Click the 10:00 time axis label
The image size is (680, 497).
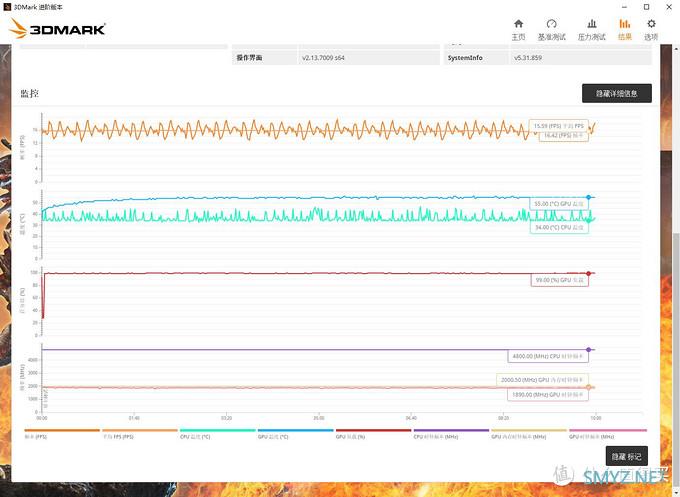595,418
